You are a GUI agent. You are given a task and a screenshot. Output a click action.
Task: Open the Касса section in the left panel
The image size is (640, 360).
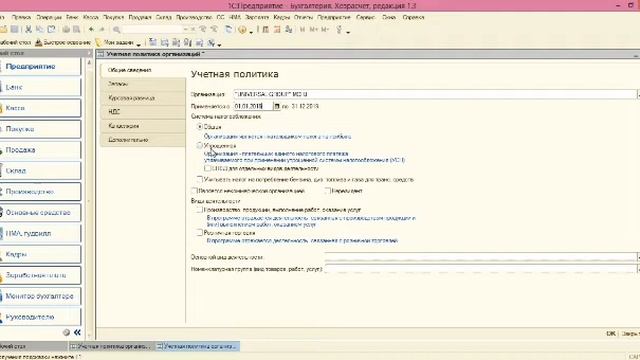click(x=40, y=108)
